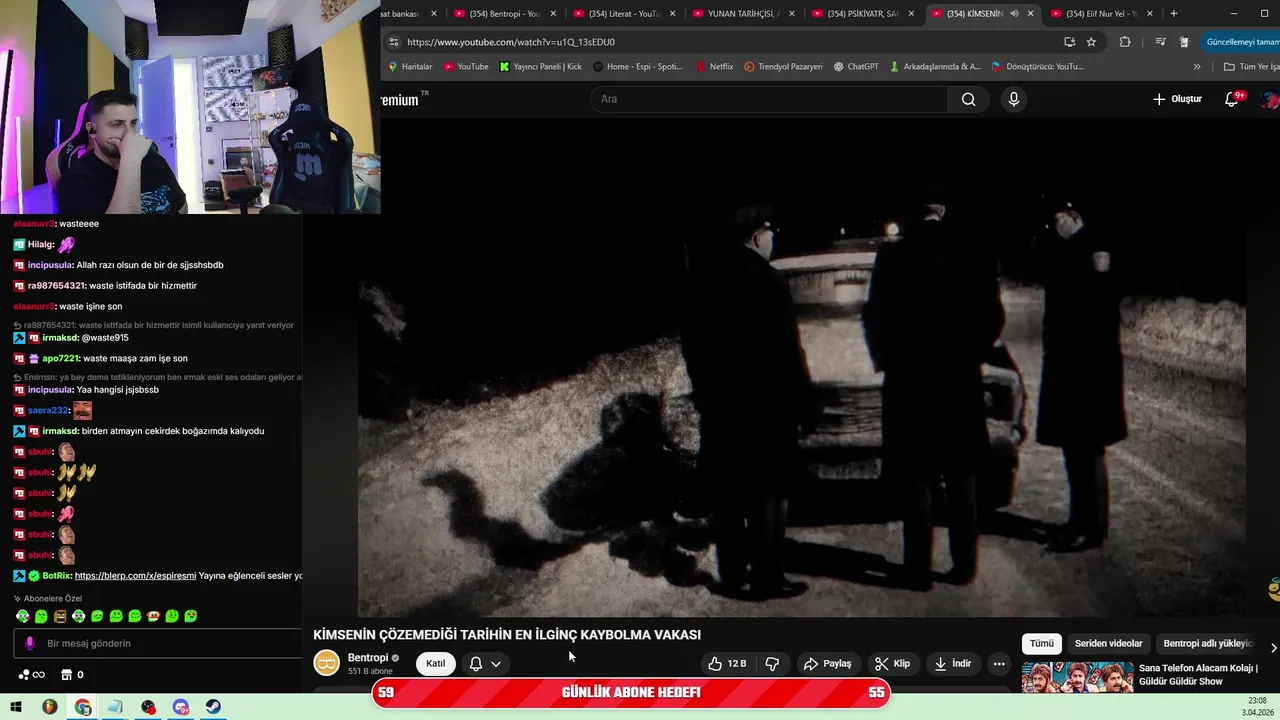Image resolution: width=1280 pixels, height=720 pixels.
Task: Expand the bell notification preference dropdown
Action: click(x=496, y=664)
